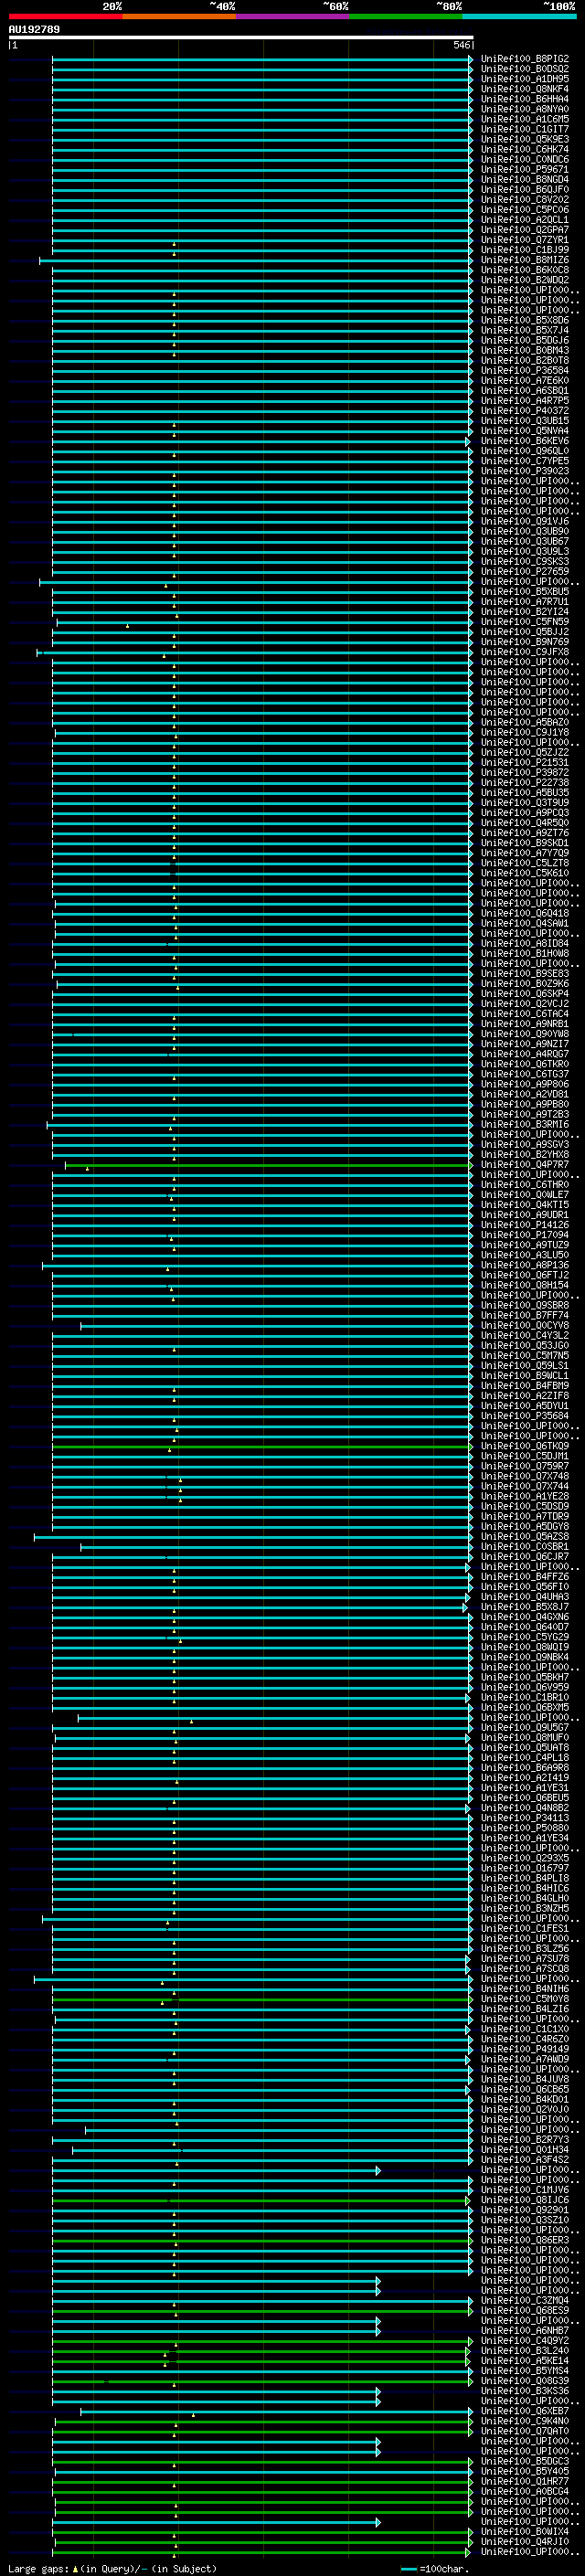The image size is (585, 2576).
Task: Click the label UniRef100_C1GIT7
Action: pos(525,129)
